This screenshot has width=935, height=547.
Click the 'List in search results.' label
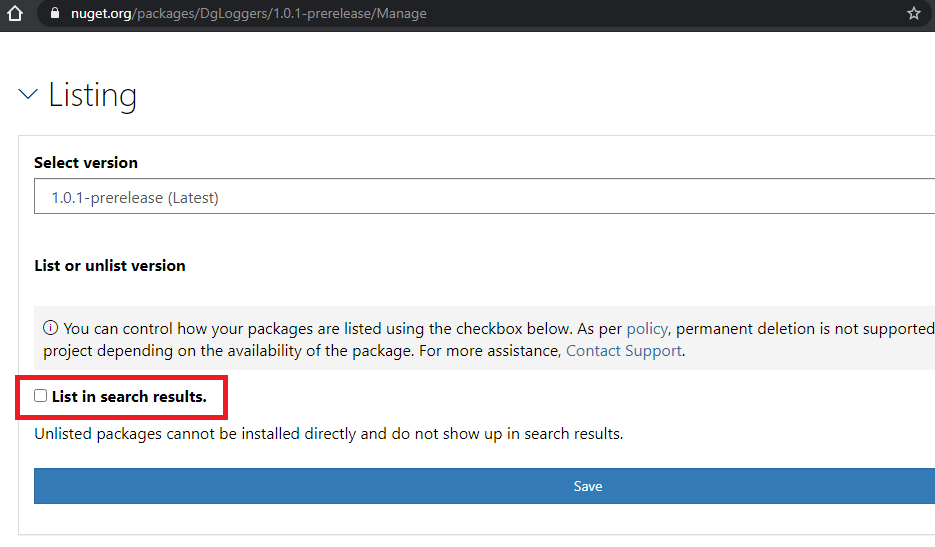point(129,397)
